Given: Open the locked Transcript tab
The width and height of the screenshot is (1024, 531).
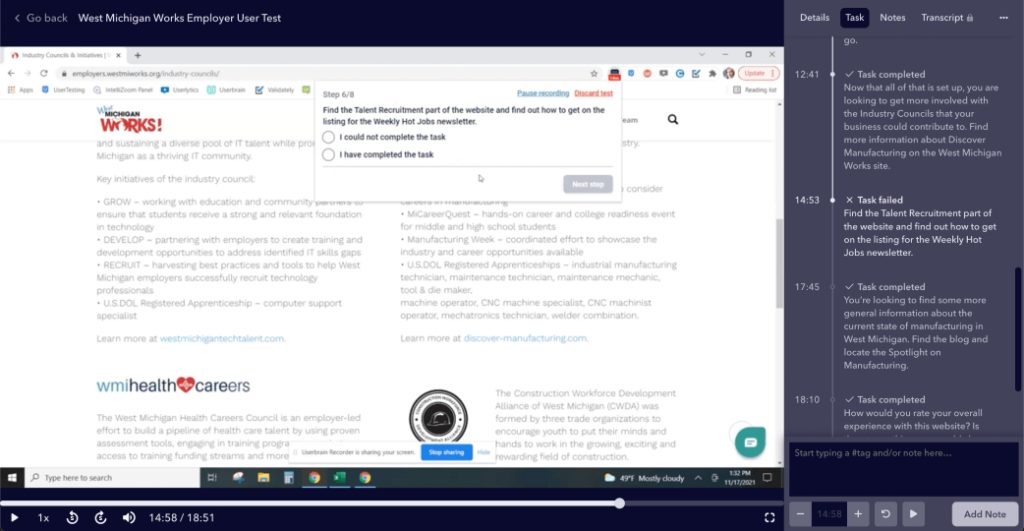Looking at the screenshot, I should (x=947, y=18).
